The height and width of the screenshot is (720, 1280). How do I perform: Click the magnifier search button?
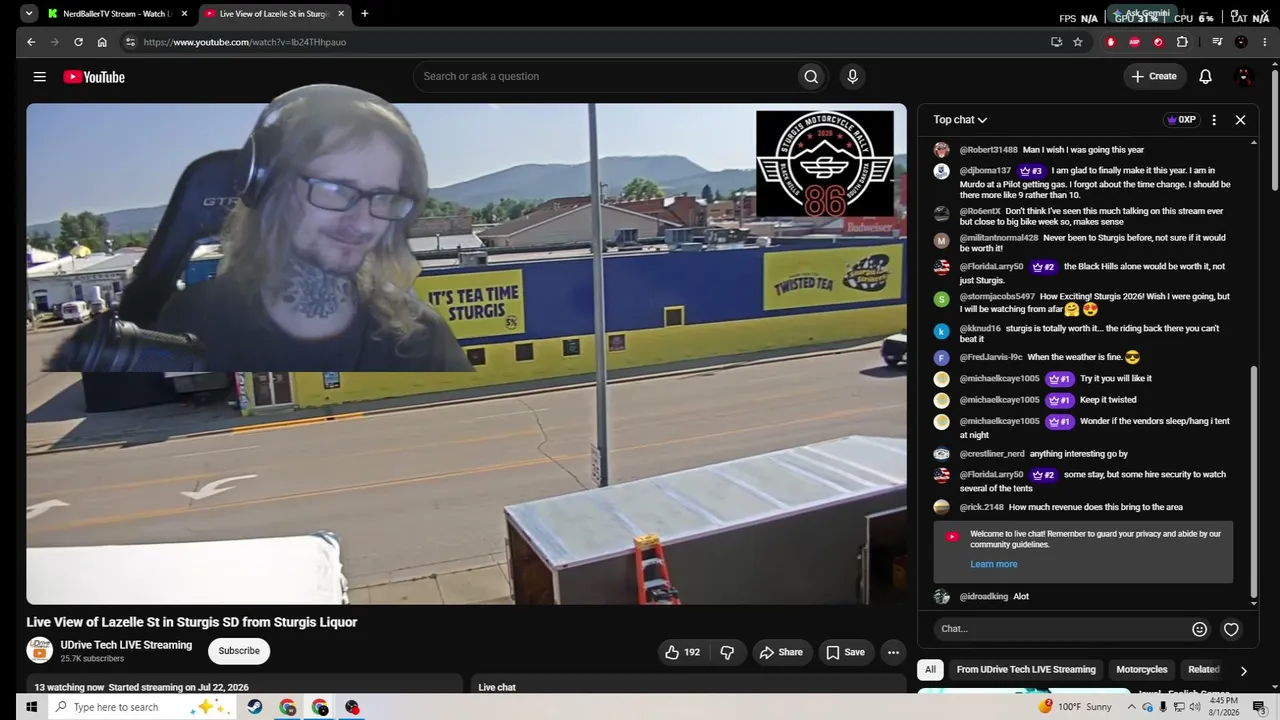coord(811,77)
